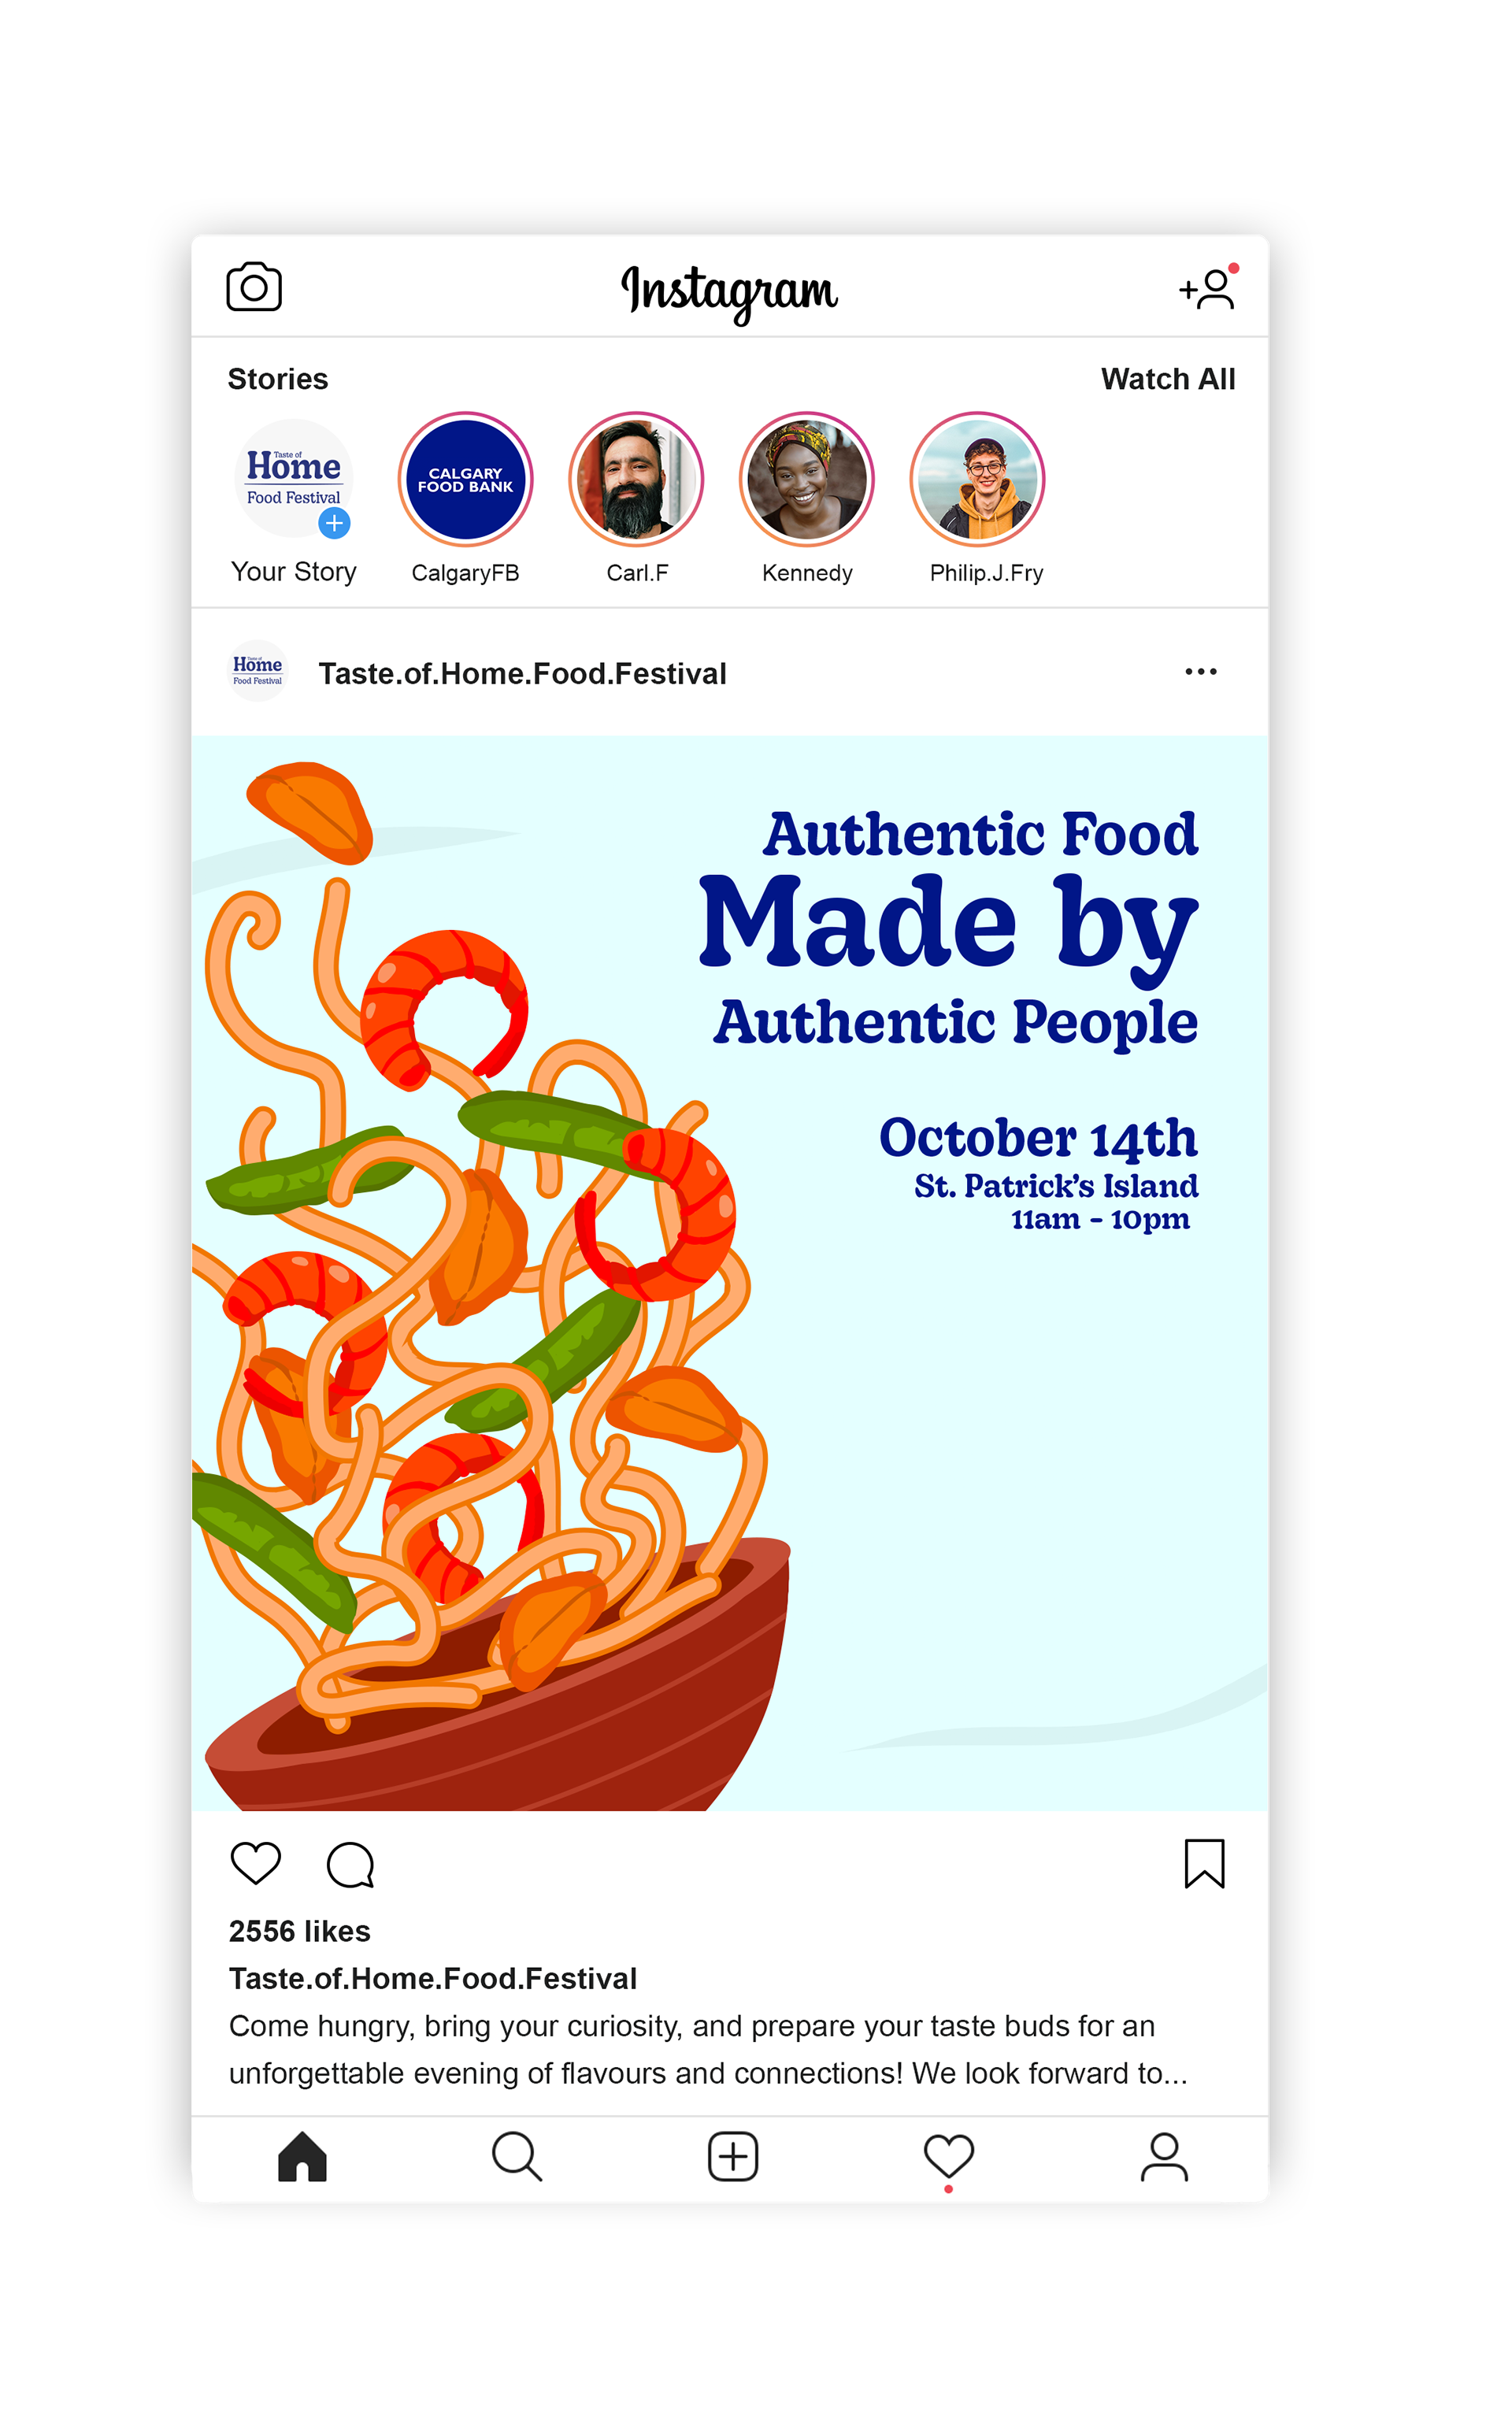Open activity heart in bottom bar

pyautogui.click(x=948, y=2156)
